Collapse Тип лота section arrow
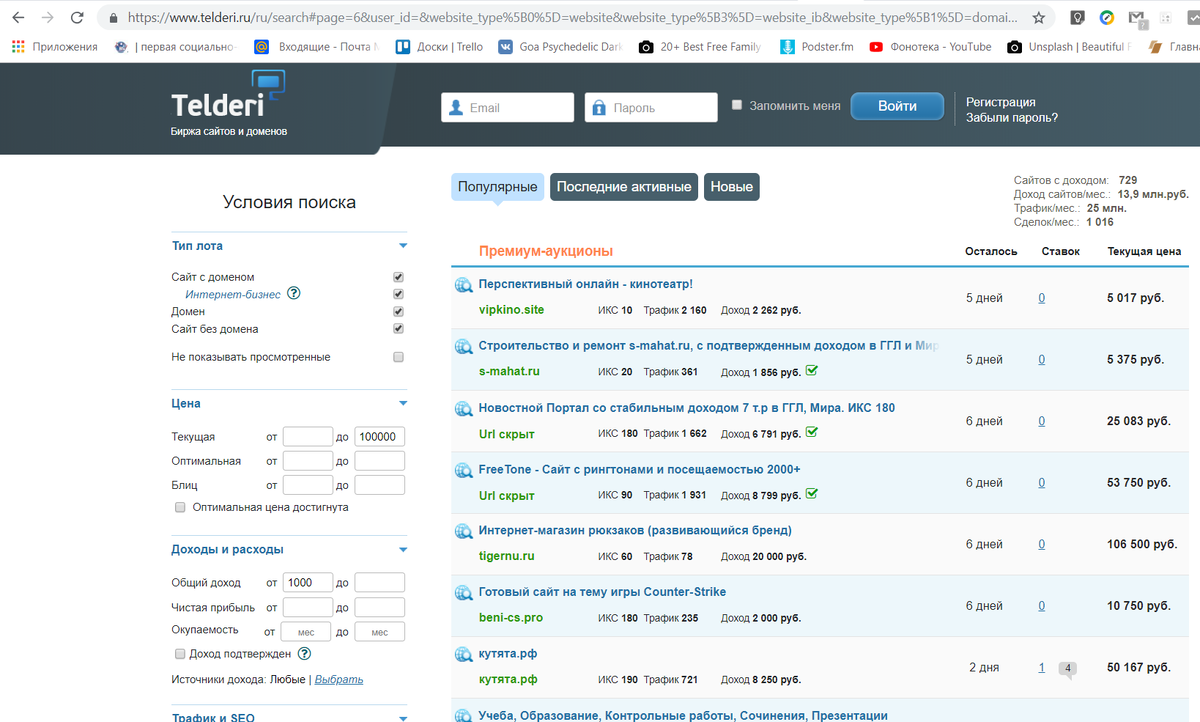The image size is (1200, 722). tap(403, 246)
